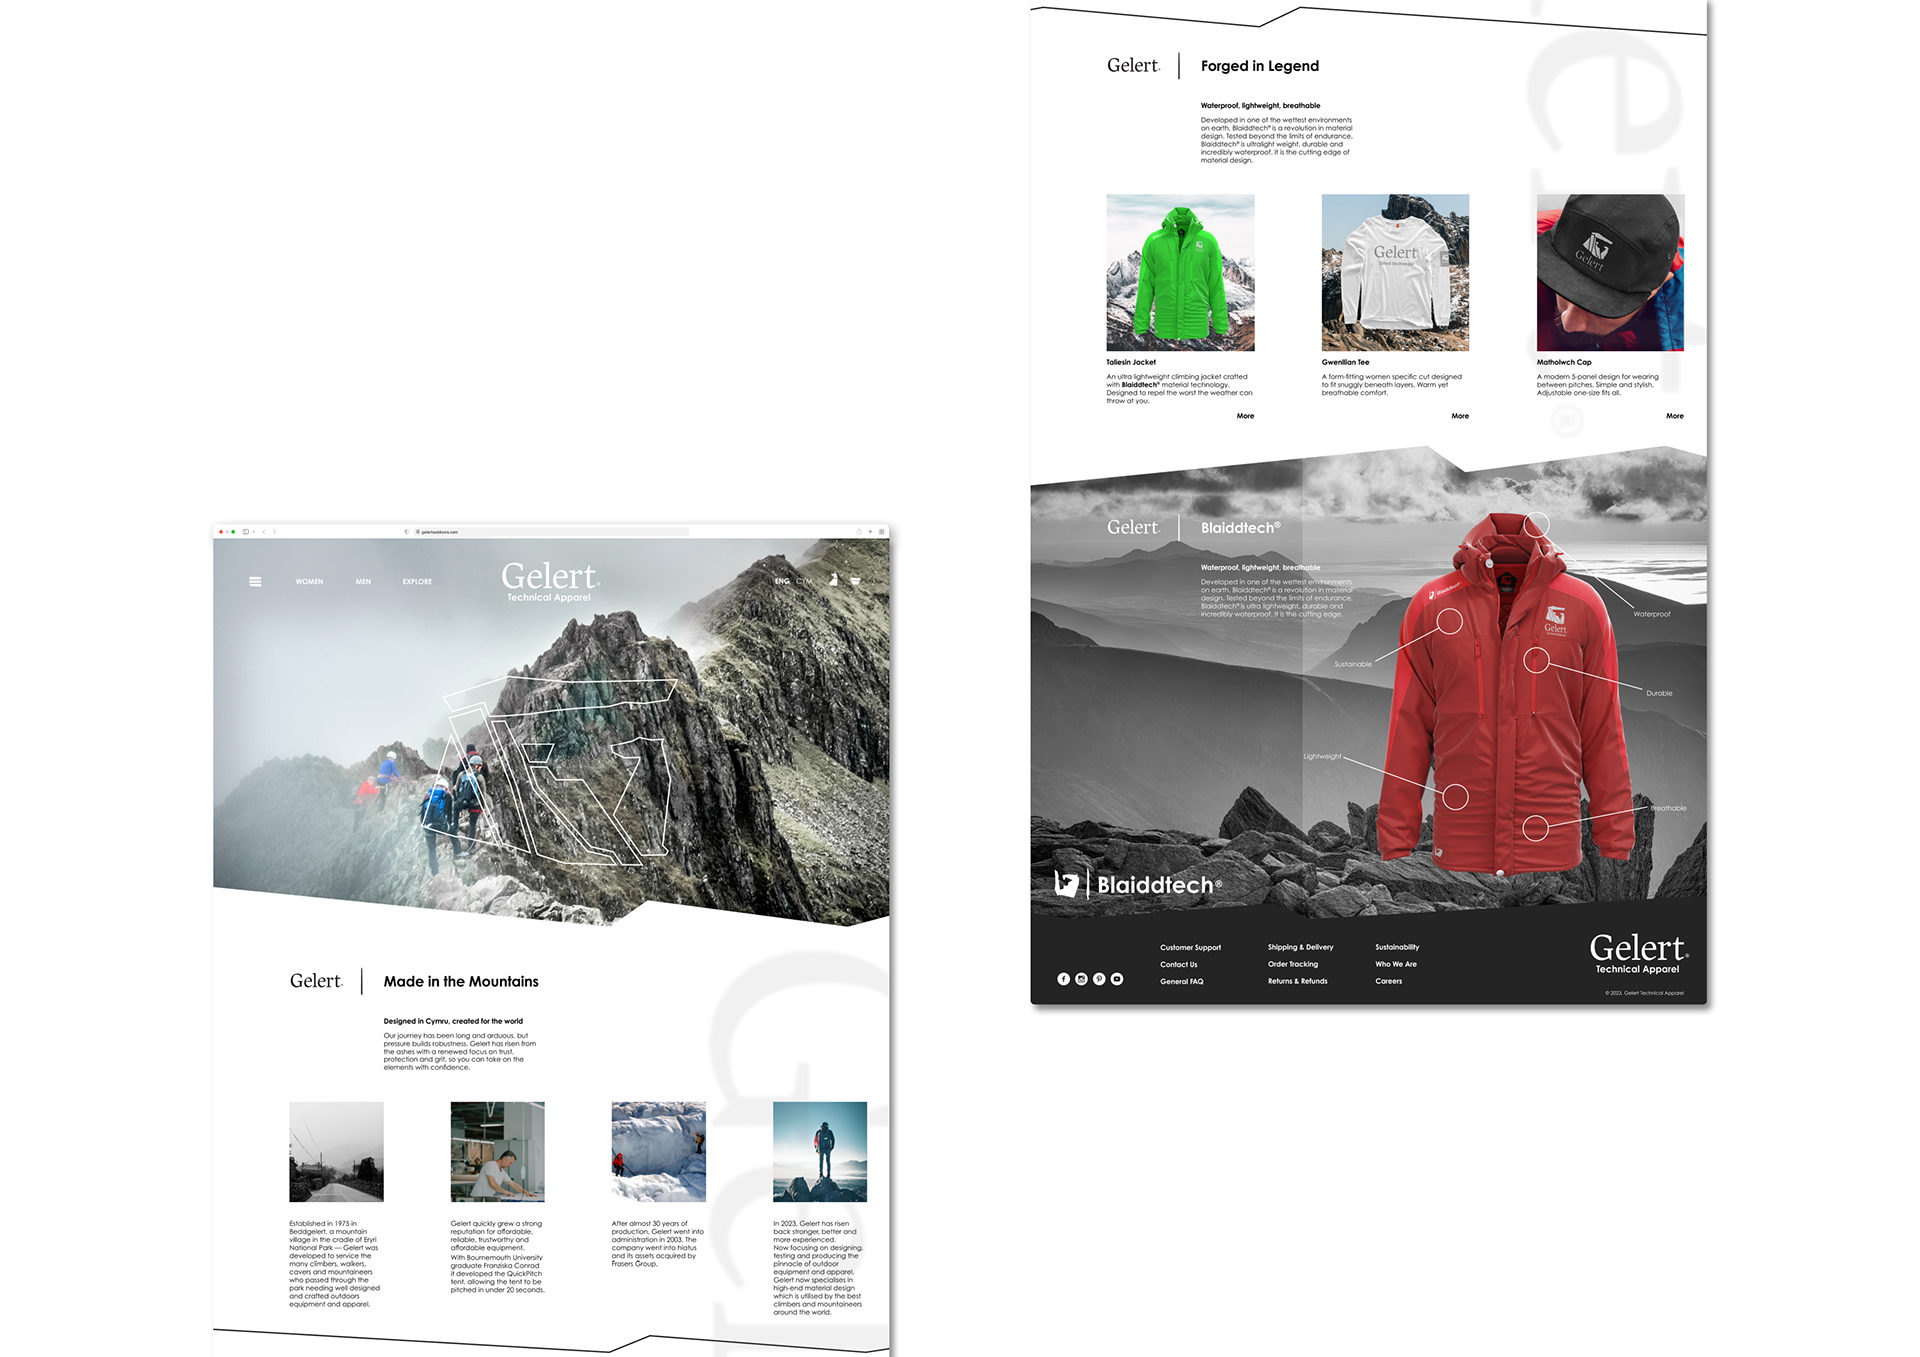Toggle the browser sidebar icon
Screen dimensions: 1920x1357
(245, 532)
